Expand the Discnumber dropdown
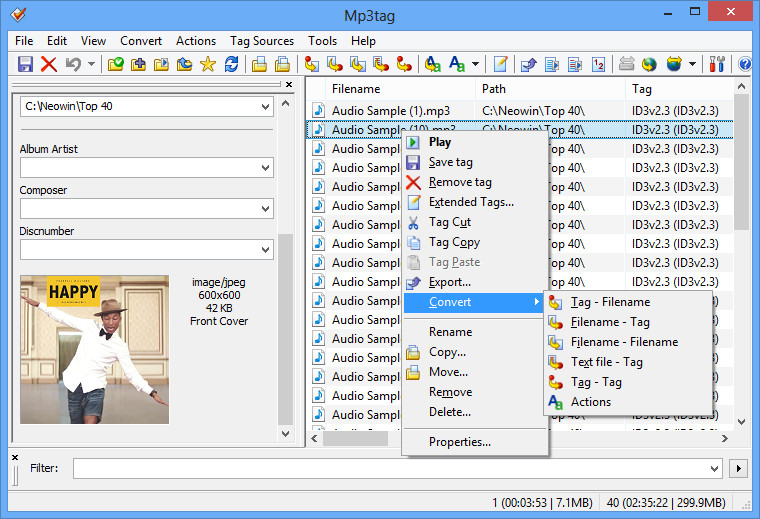 tap(265, 250)
